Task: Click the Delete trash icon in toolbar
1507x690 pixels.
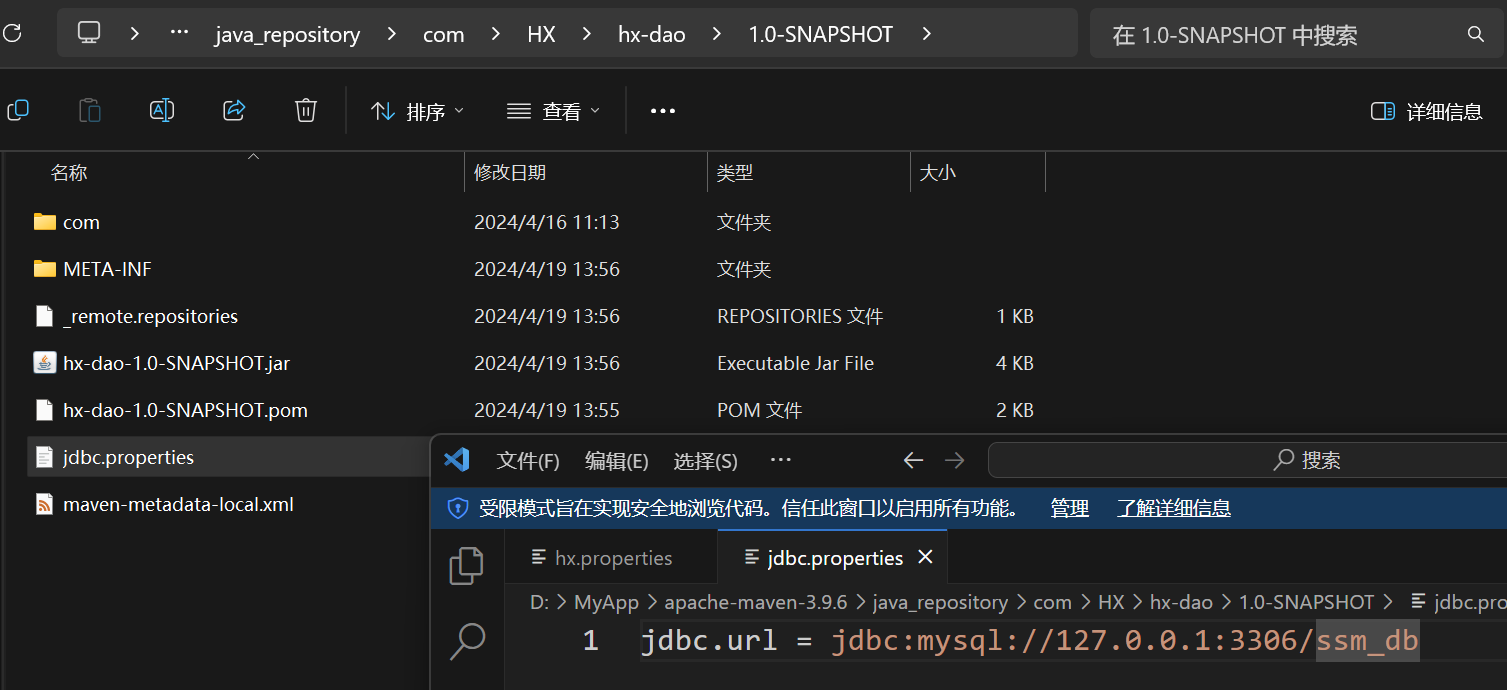Action: coord(306,111)
